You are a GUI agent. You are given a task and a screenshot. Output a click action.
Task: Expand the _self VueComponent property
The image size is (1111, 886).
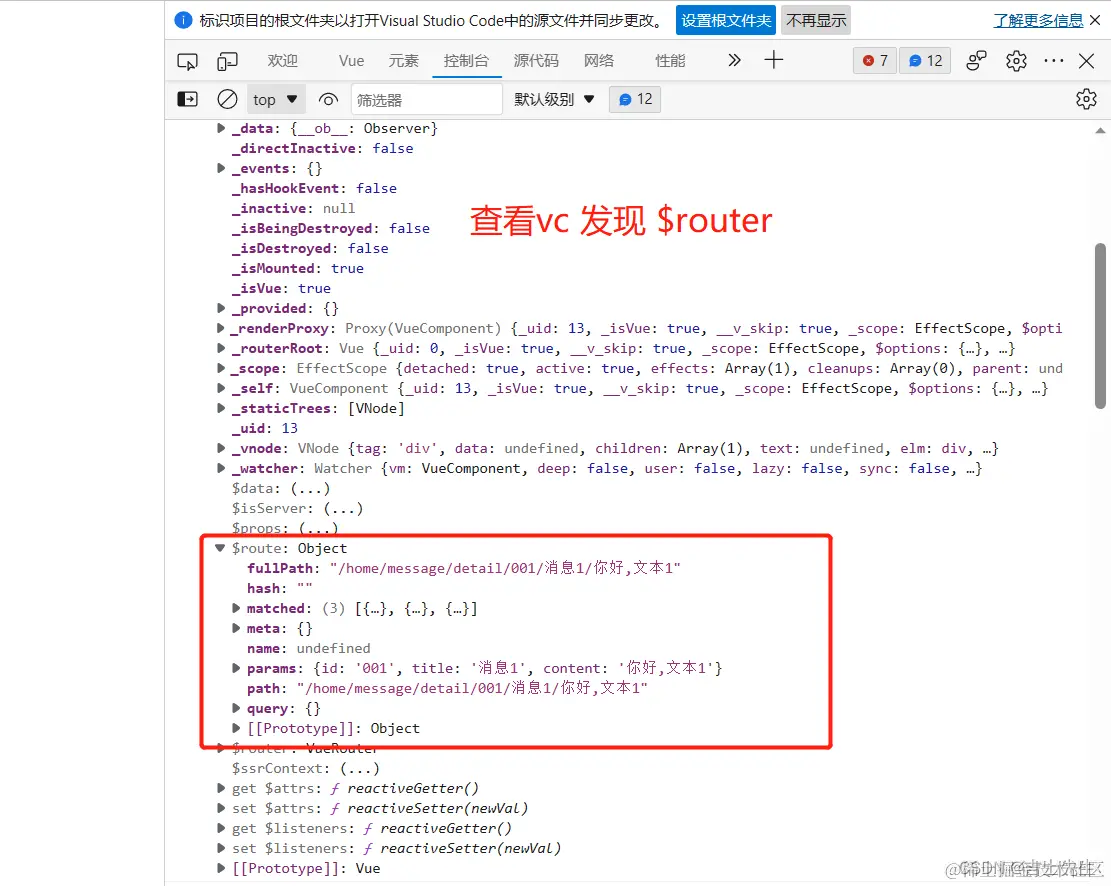(221, 388)
